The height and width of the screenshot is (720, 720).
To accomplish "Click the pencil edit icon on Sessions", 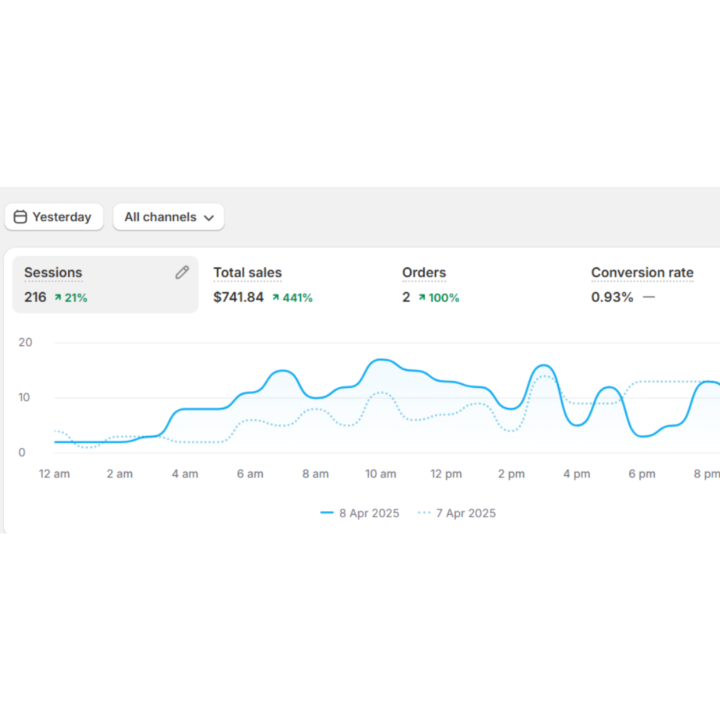I will [182, 272].
